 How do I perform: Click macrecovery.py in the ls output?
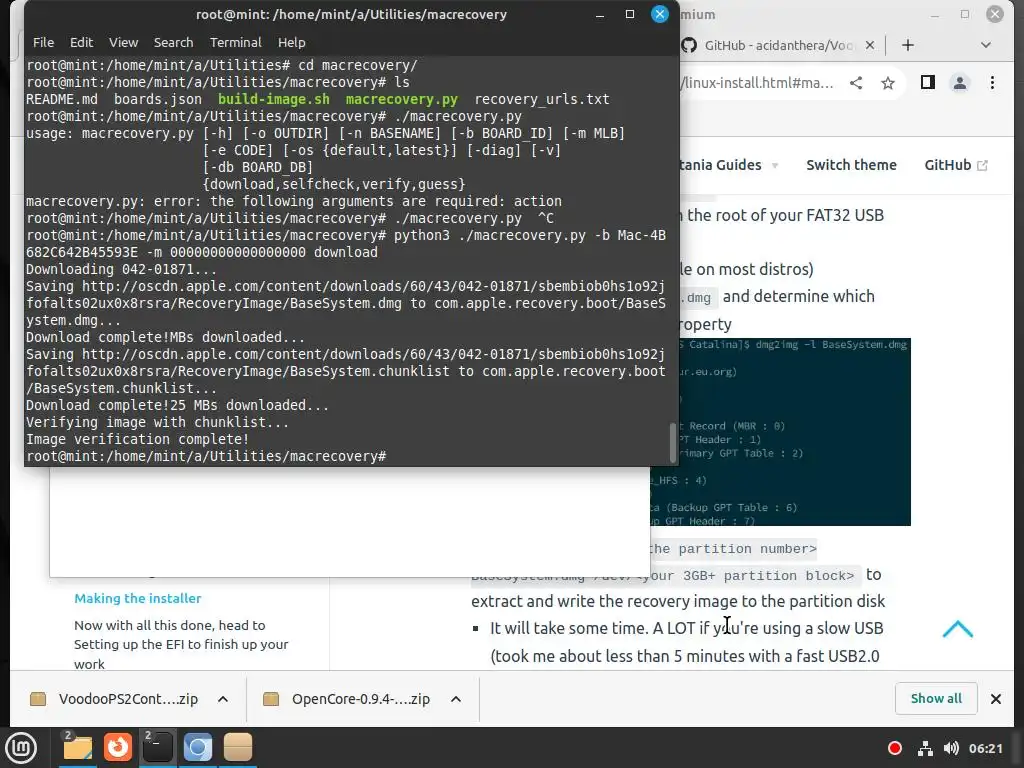pos(402,99)
